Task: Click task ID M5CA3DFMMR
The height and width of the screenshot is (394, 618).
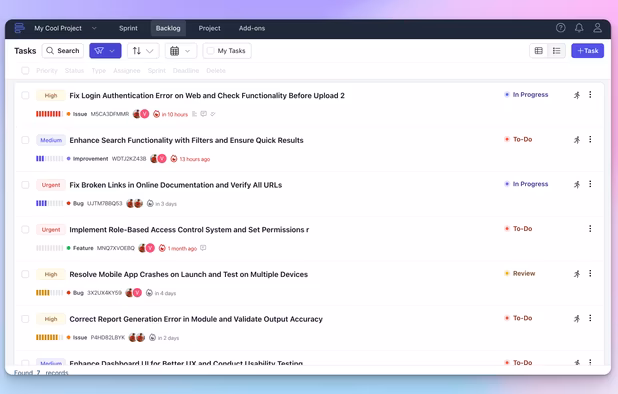Action: (x=110, y=114)
